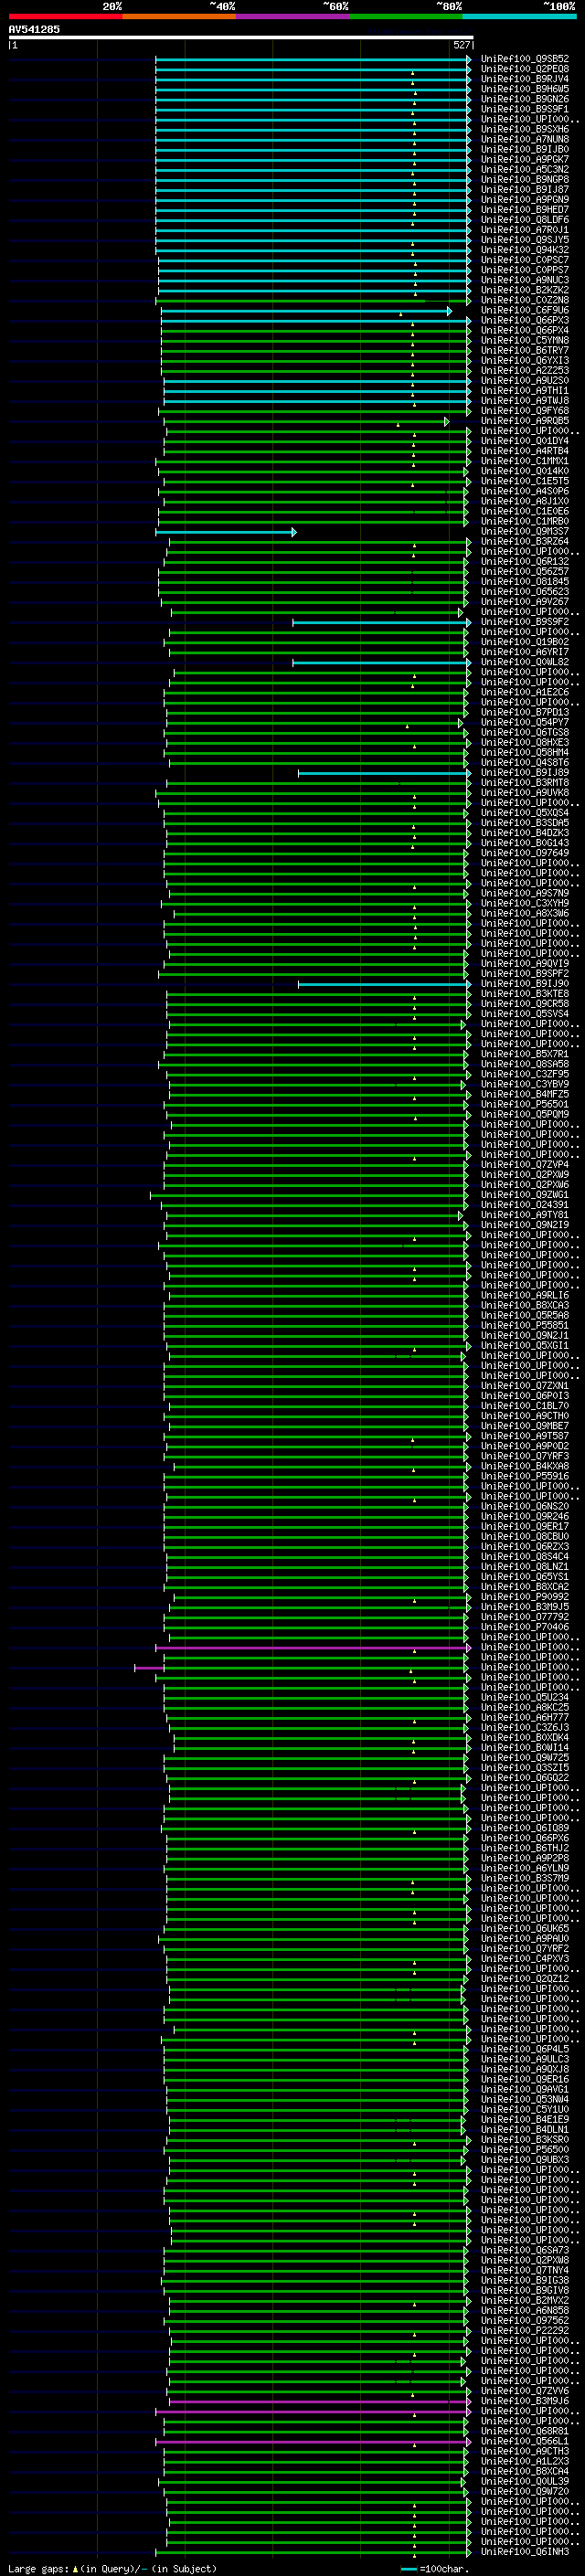Open hit UniRef100_B9RJV4
The height and width of the screenshot is (2576, 585).
(x=525, y=79)
